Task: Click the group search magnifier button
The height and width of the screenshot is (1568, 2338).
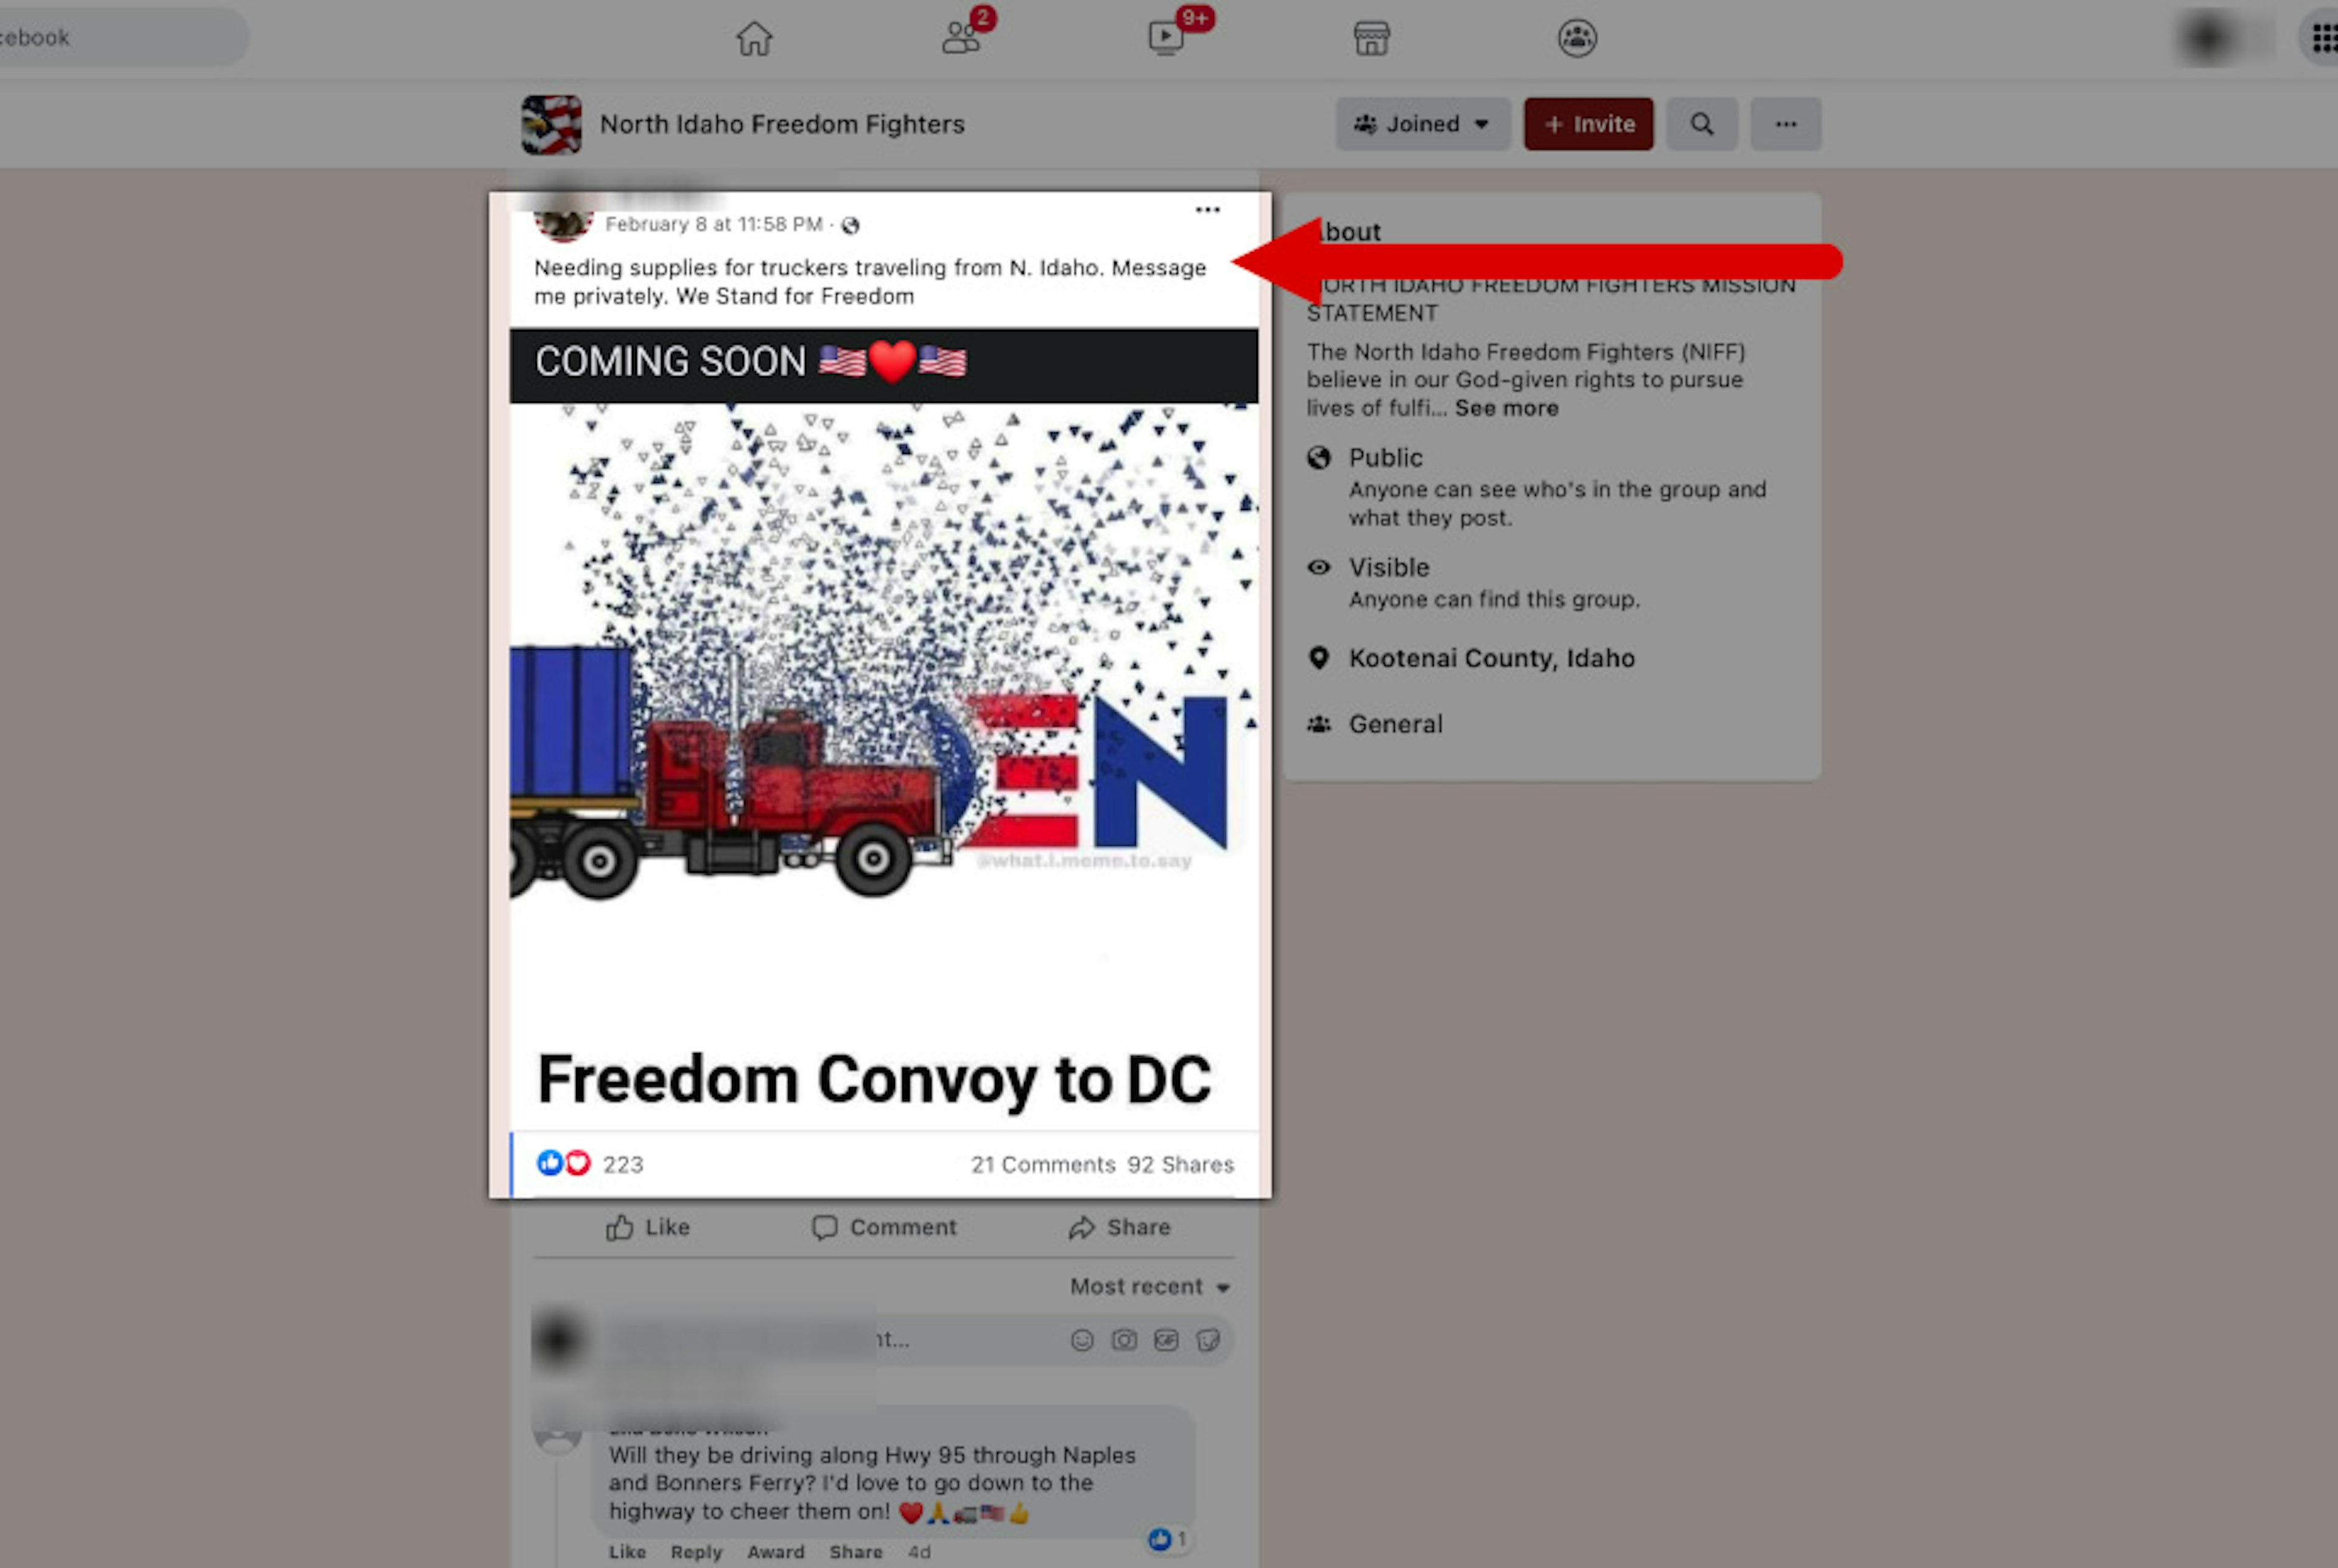Action: [1701, 124]
